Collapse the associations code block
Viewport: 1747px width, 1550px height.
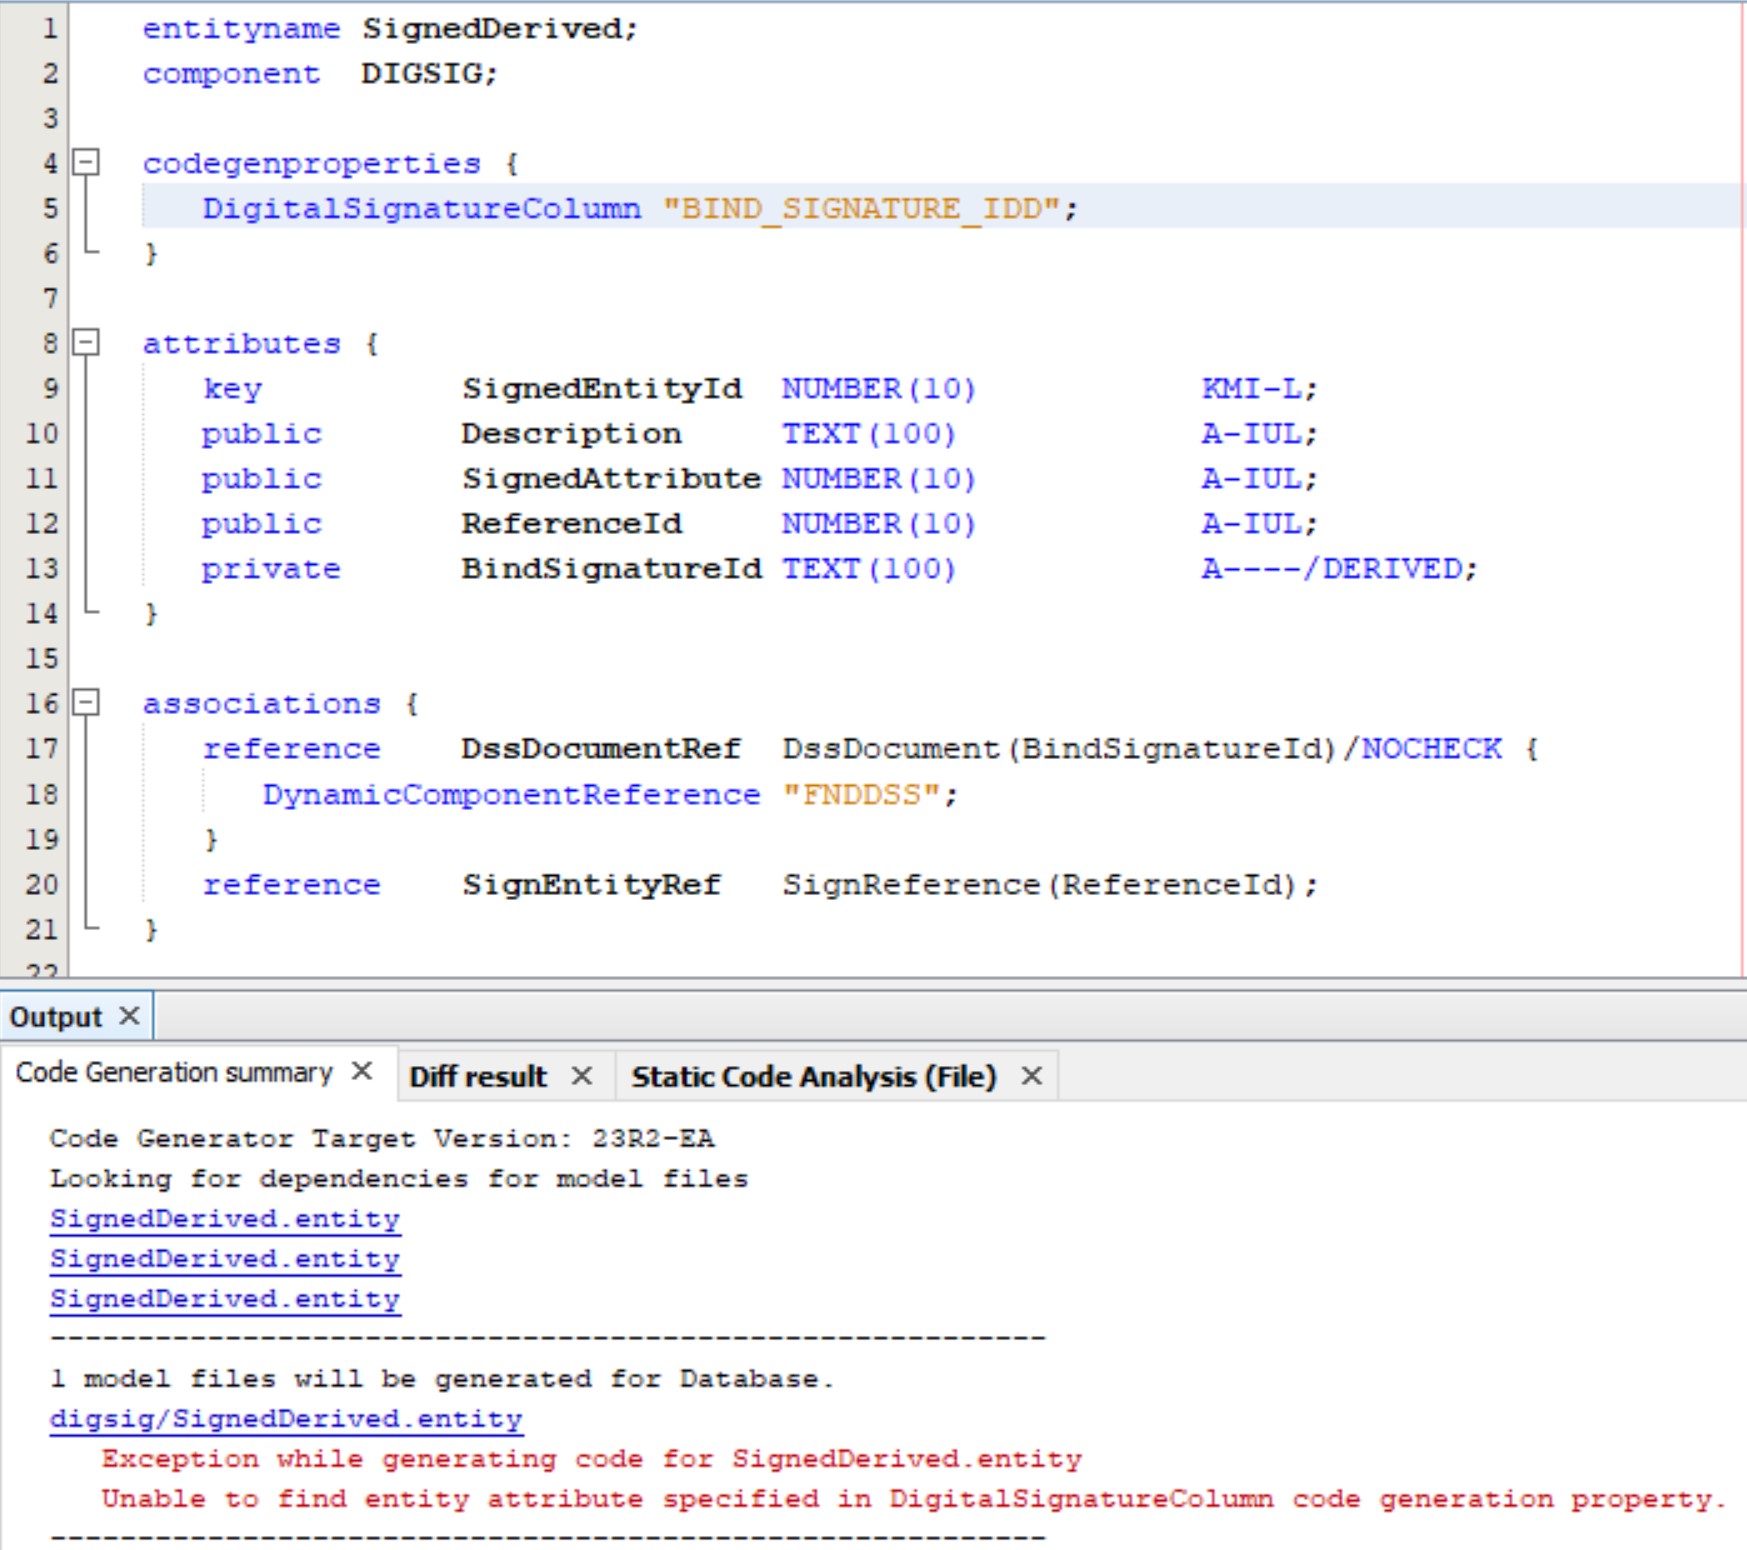pyautogui.click(x=87, y=703)
